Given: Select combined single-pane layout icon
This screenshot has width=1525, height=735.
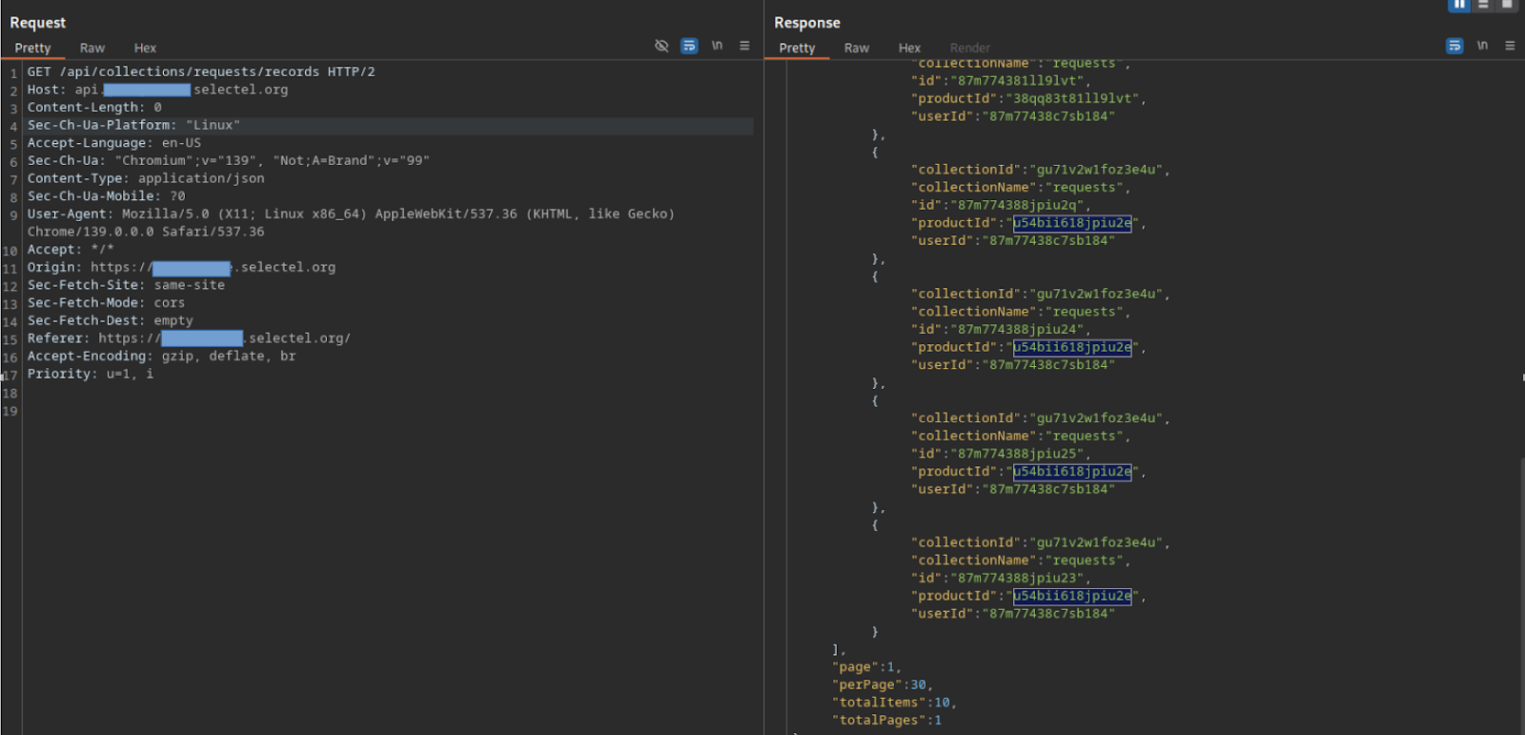Looking at the screenshot, I should pyautogui.click(x=1507, y=4).
